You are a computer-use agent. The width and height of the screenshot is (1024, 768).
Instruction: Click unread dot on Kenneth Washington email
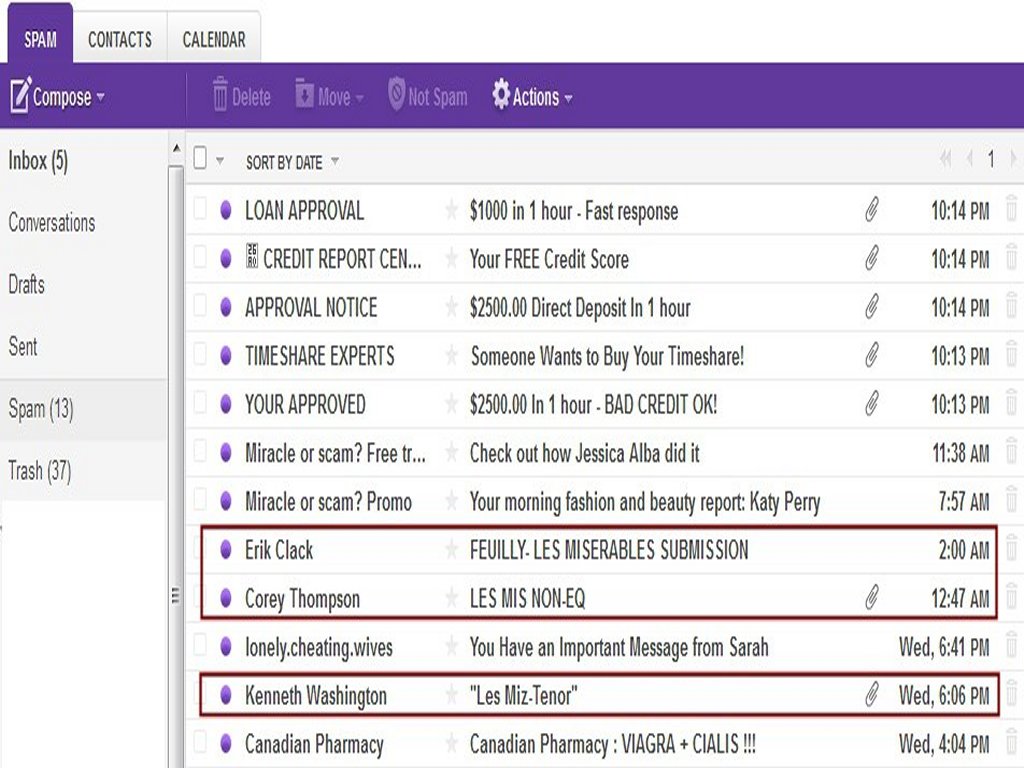point(226,696)
